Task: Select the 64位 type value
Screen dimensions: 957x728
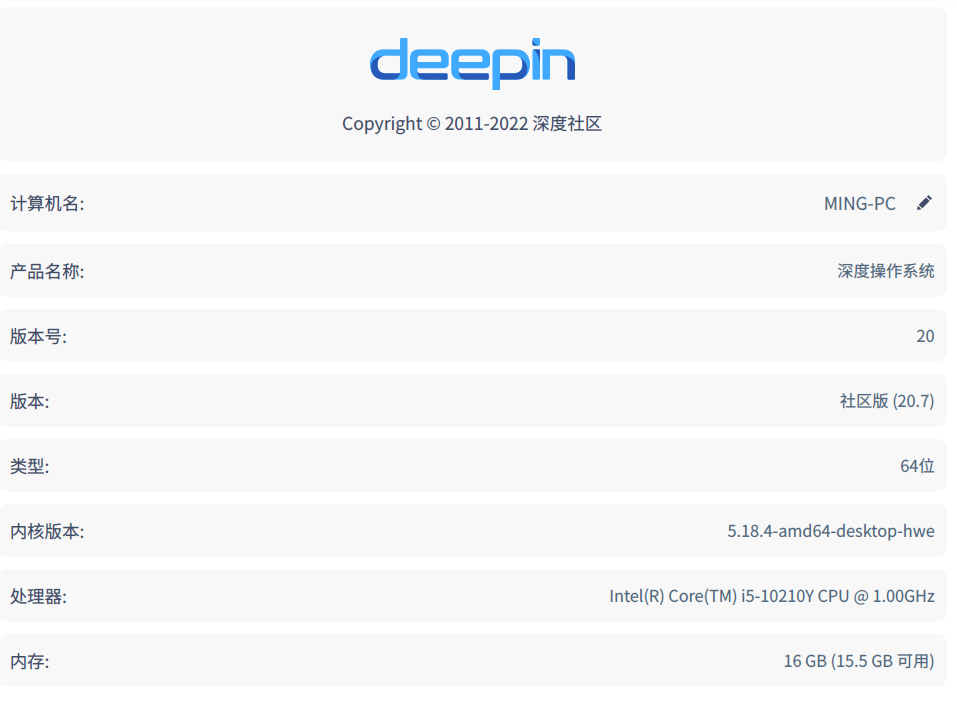Action: tap(917, 466)
